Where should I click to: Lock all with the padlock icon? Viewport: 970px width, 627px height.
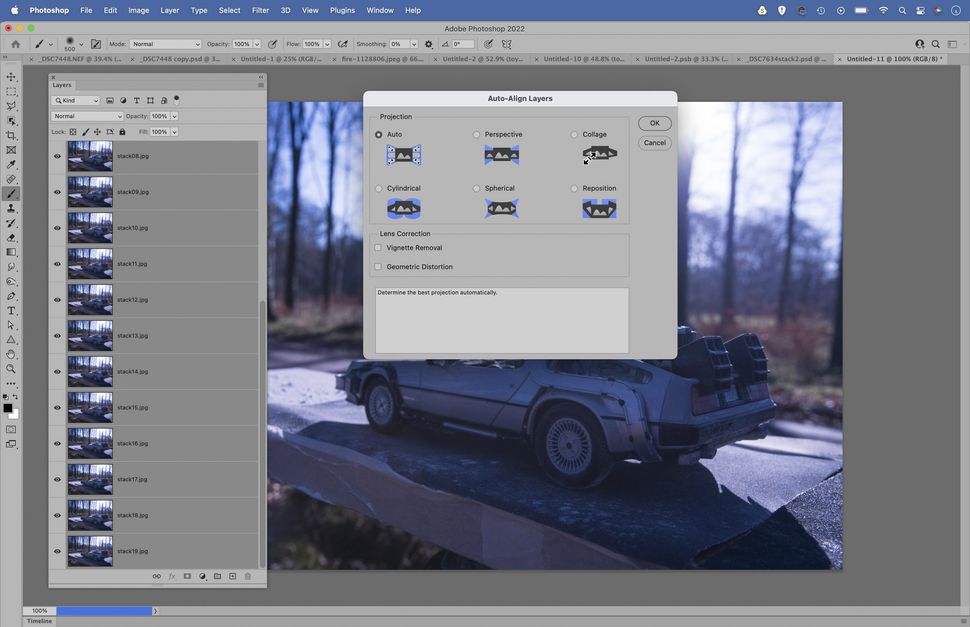[x=122, y=132]
